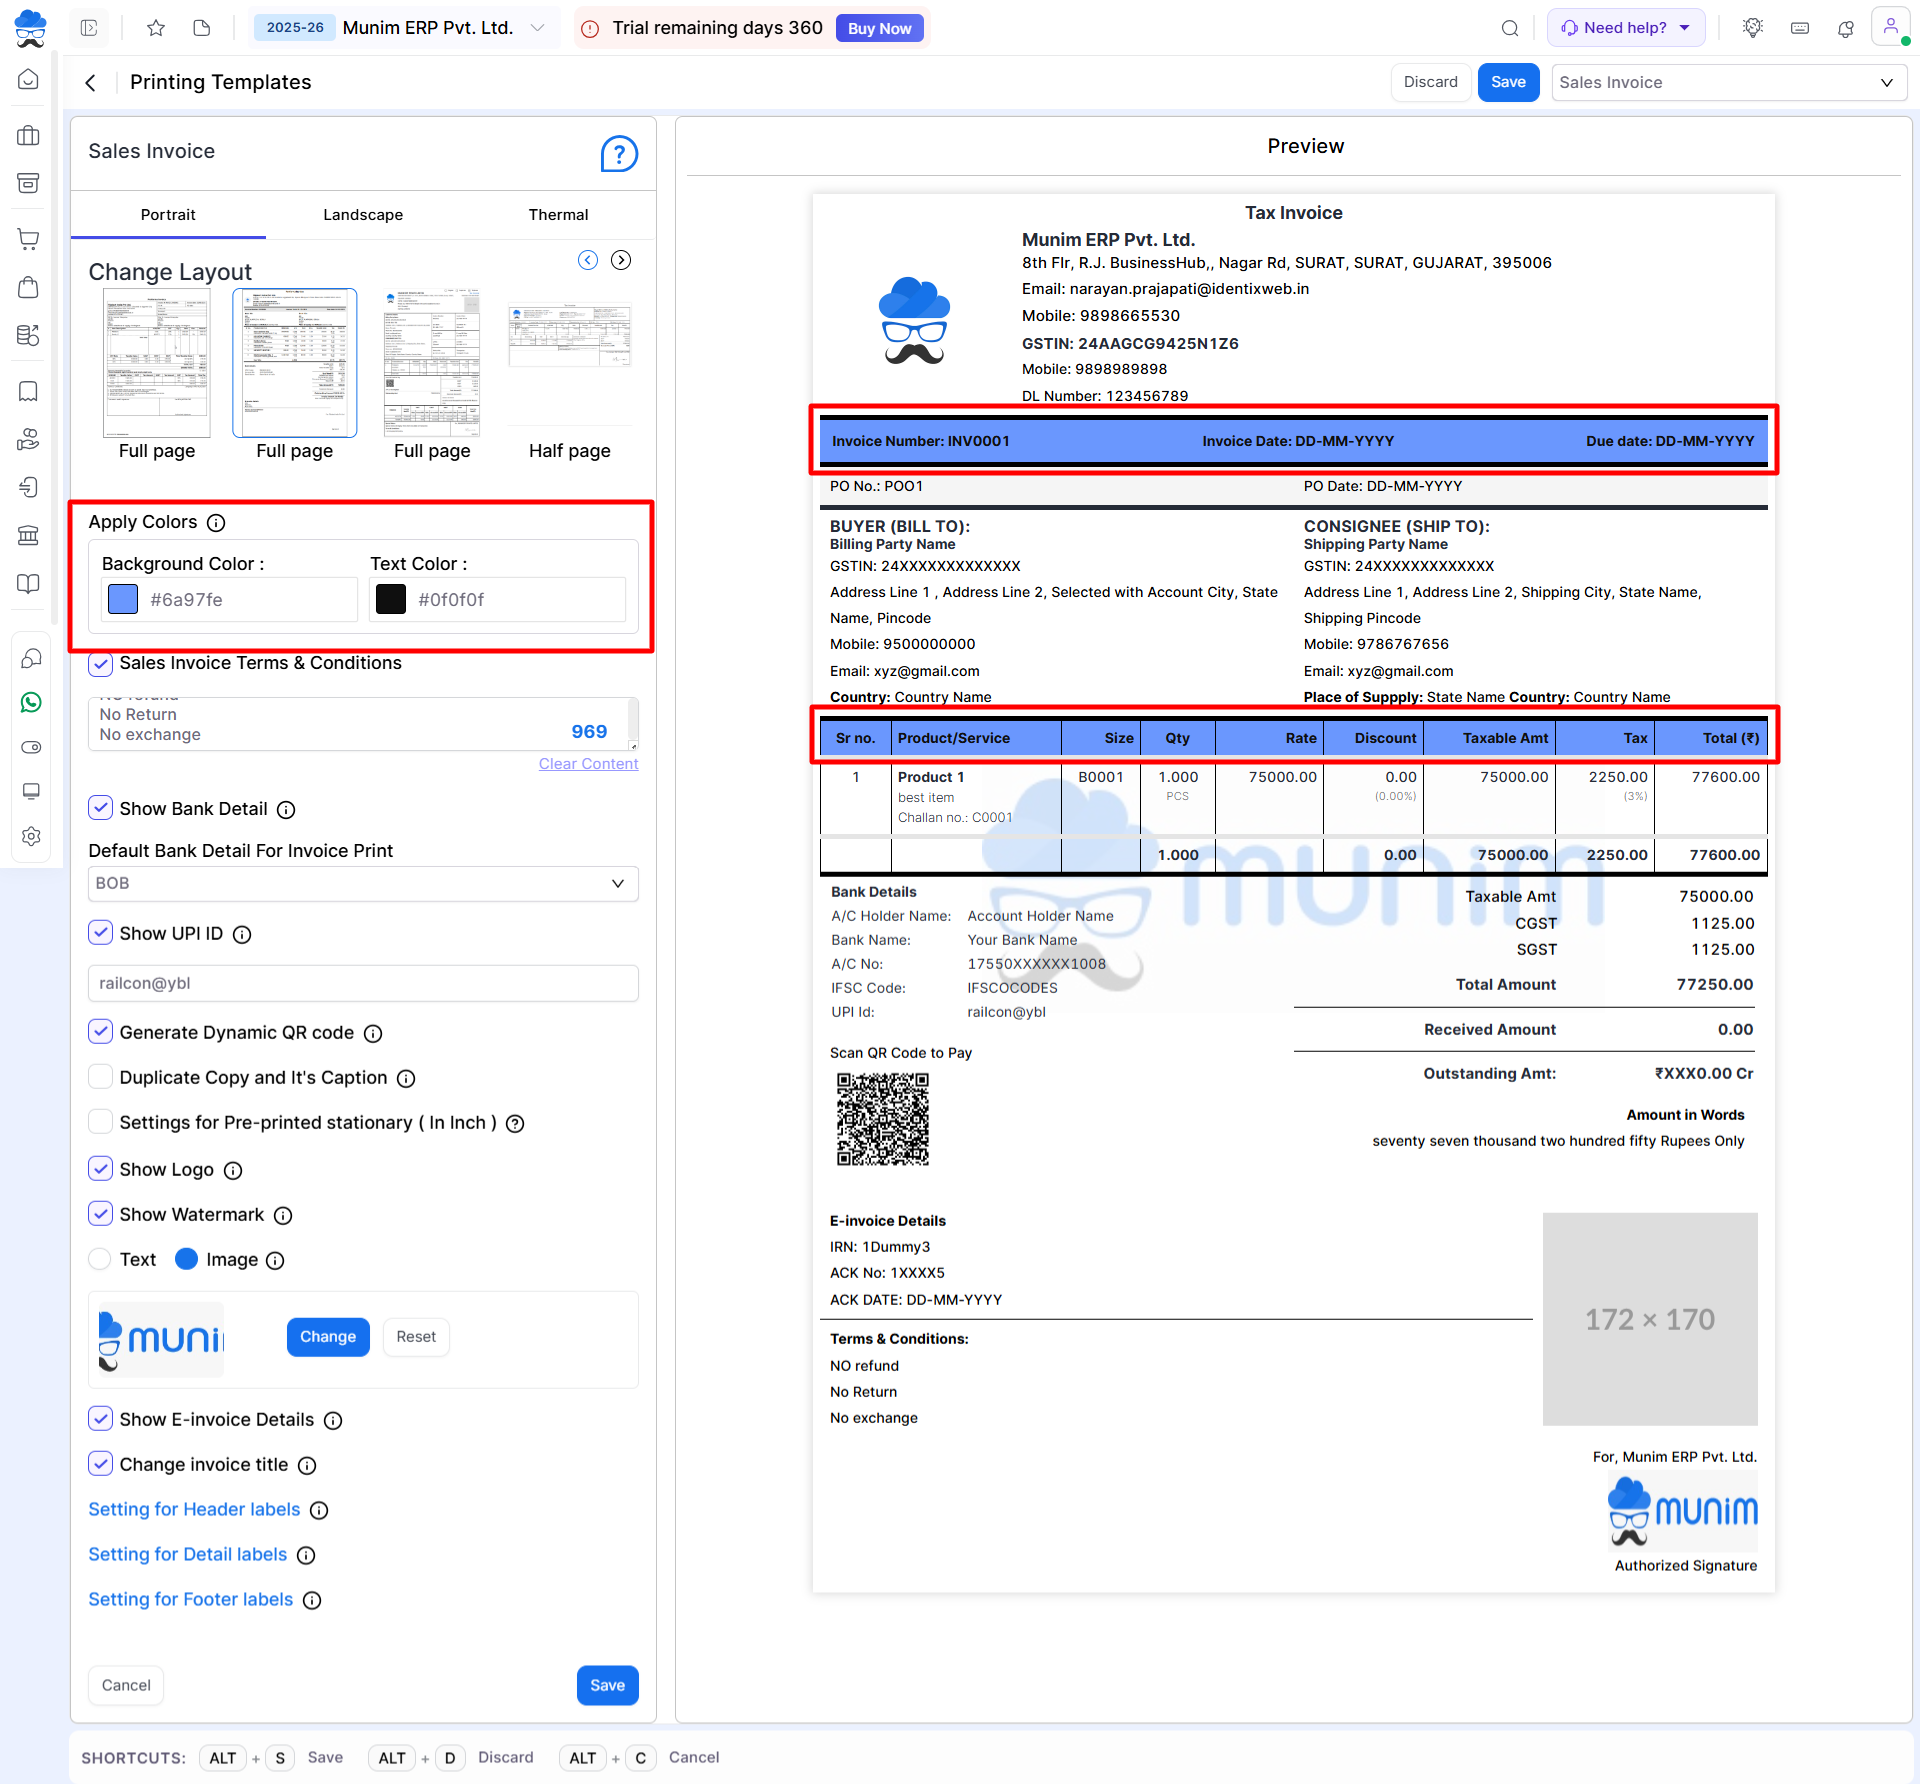Click info icon beside Show Bank Detail
This screenshot has width=1920, height=1786.
pyautogui.click(x=286, y=810)
